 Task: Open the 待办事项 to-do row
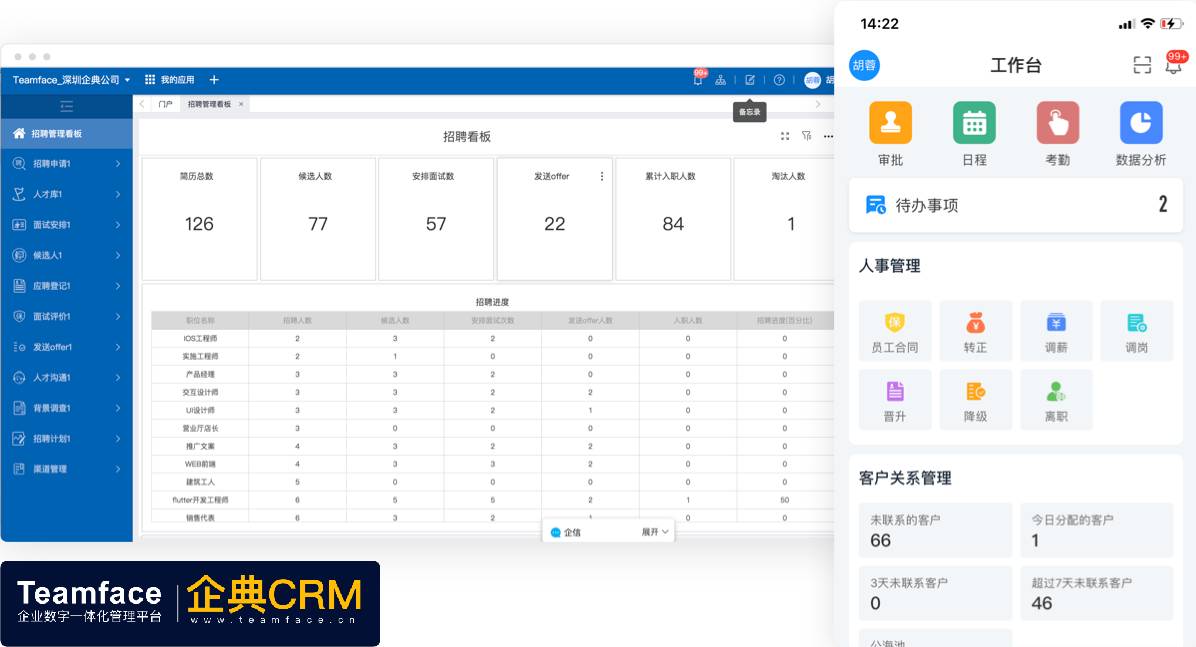coord(1015,204)
